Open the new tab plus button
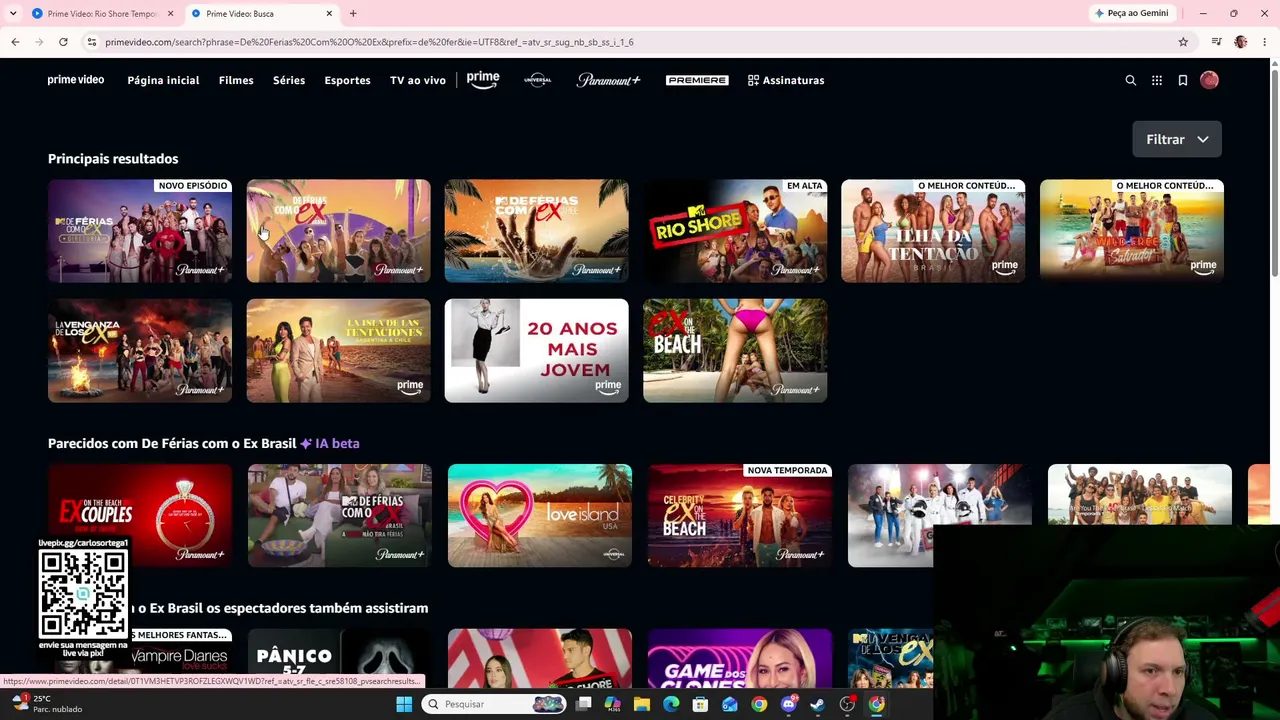This screenshot has height=720, width=1280. pos(353,13)
